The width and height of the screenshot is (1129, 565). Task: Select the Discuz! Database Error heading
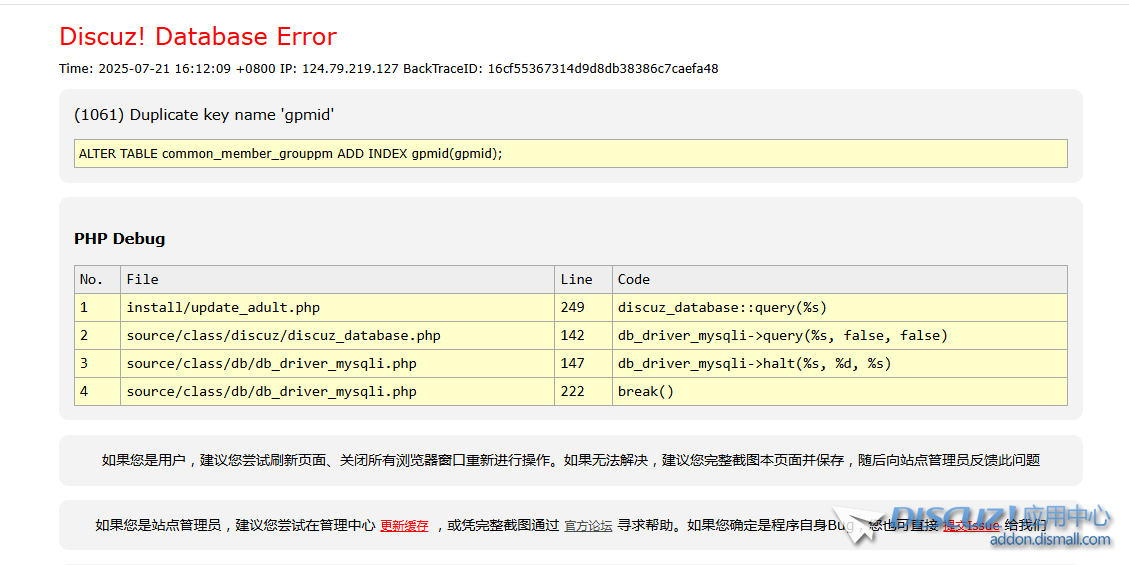[198, 36]
